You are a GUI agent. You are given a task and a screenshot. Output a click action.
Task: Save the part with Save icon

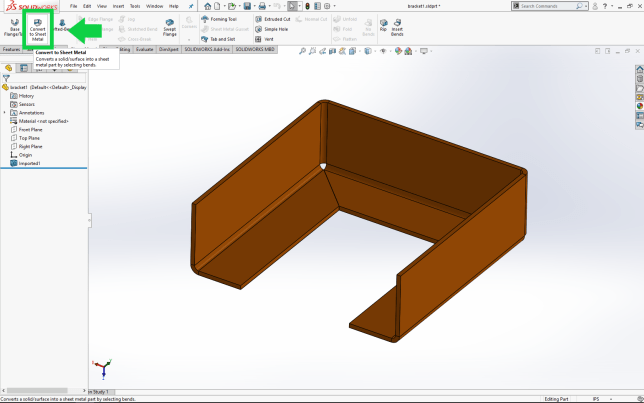tap(247, 6)
